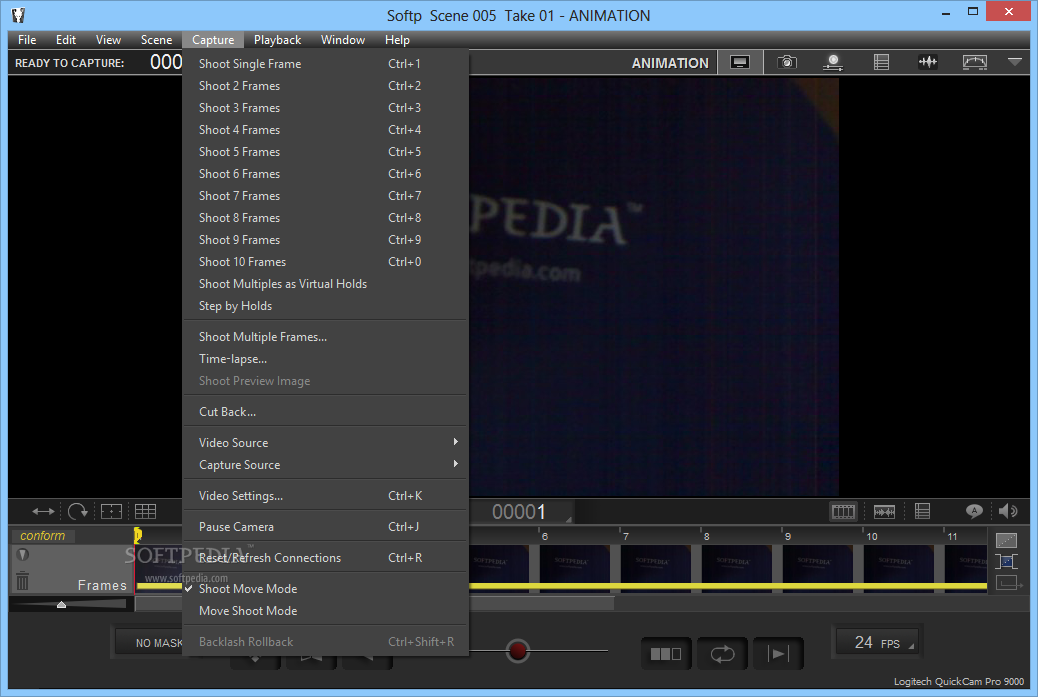Open the frame counter 00001 dropdown
Image resolution: width=1038 pixels, height=697 pixels.
tap(522, 512)
